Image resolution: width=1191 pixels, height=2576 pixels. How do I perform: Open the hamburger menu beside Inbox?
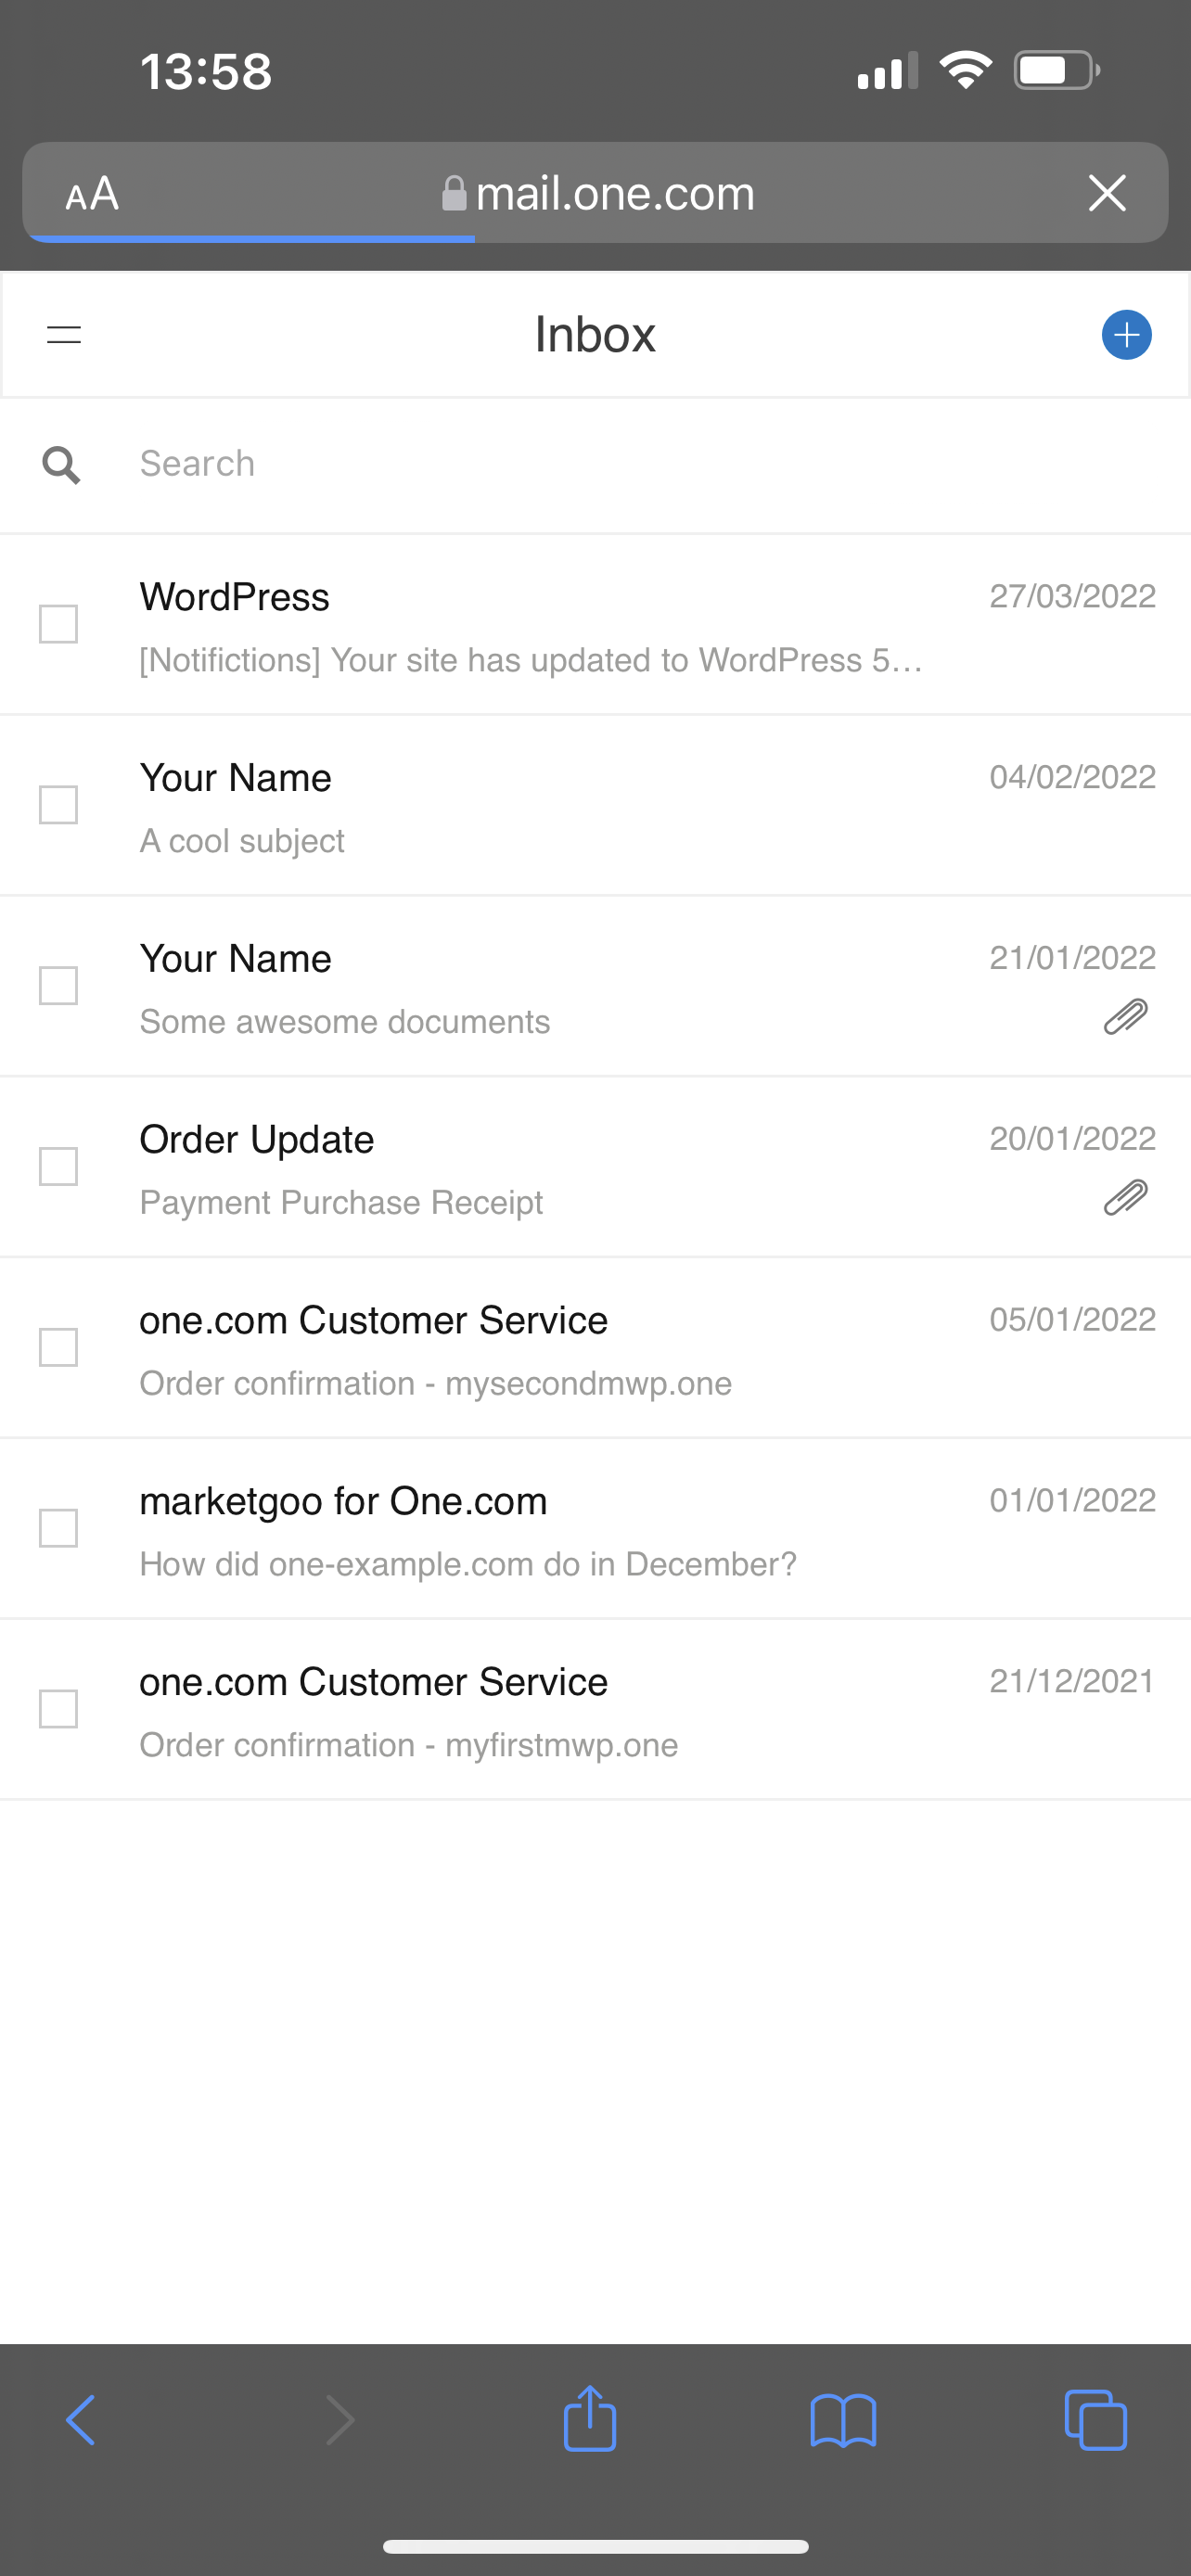(62, 335)
